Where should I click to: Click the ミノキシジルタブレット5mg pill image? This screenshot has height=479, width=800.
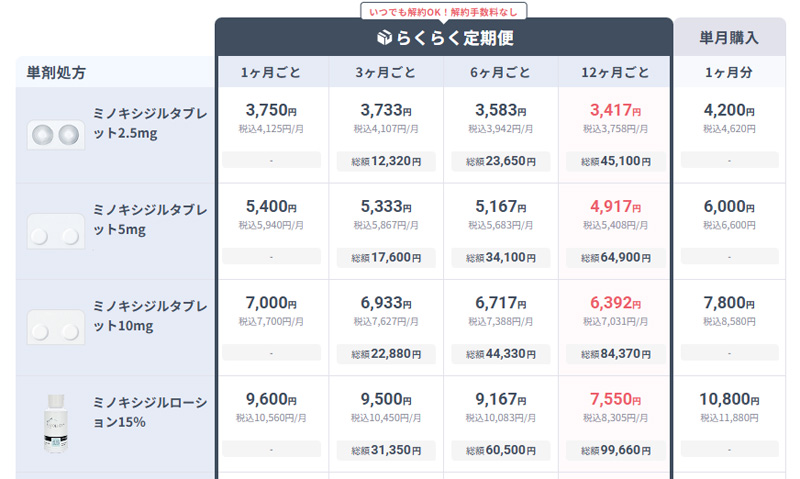[x=55, y=235]
